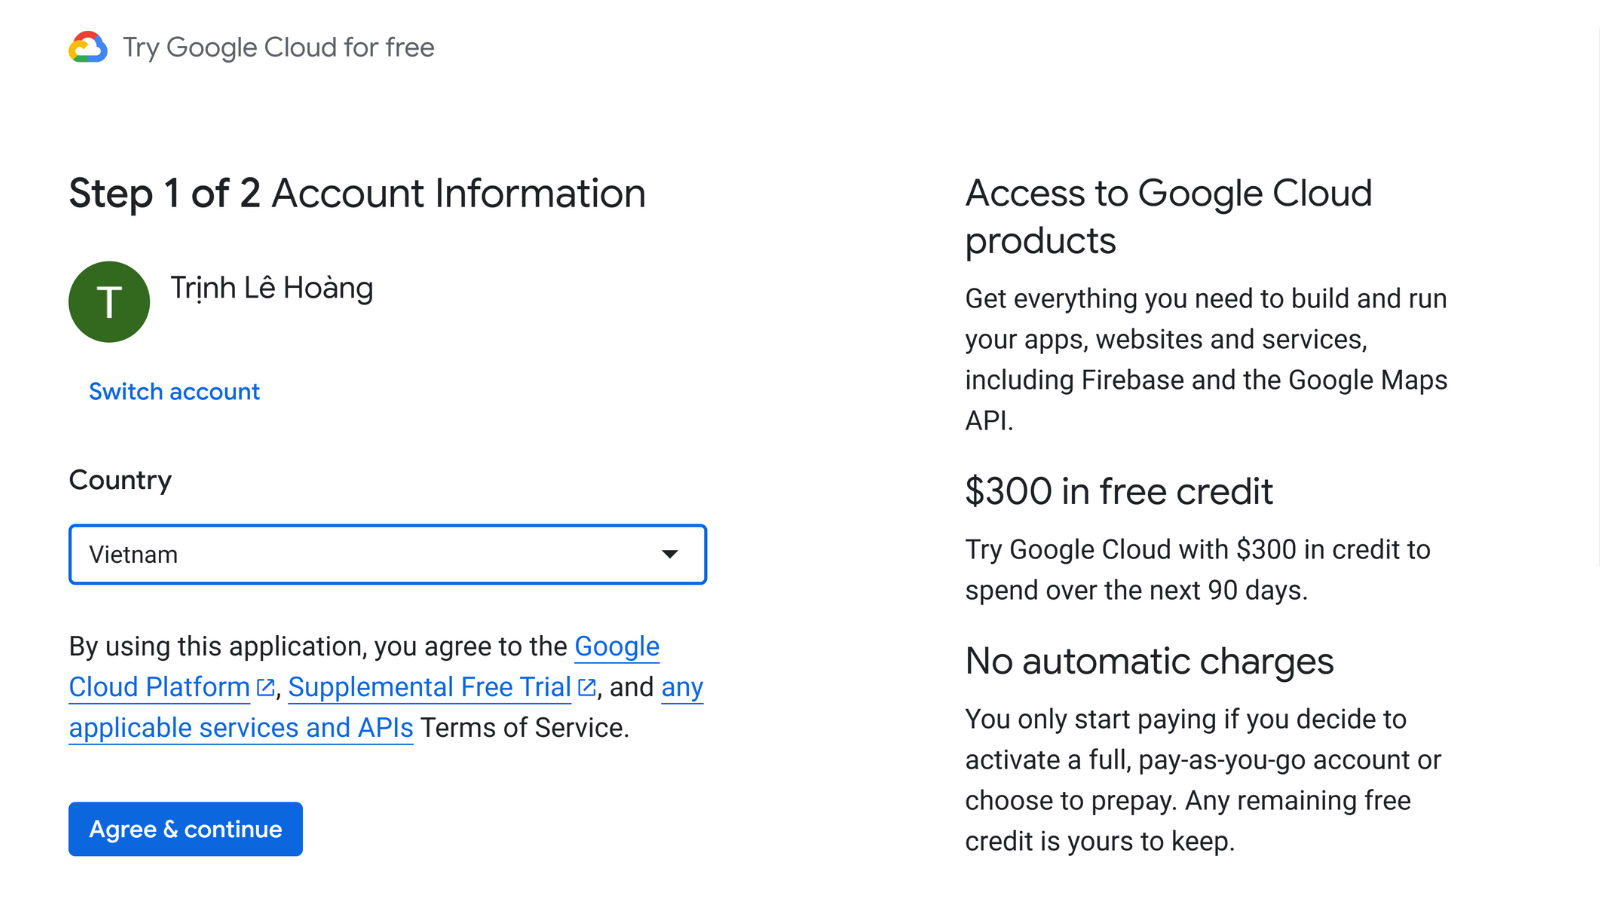The image size is (1600, 900).
Task: Click external-link icon after Supplemental Free Trial
Action: tap(587, 688)
